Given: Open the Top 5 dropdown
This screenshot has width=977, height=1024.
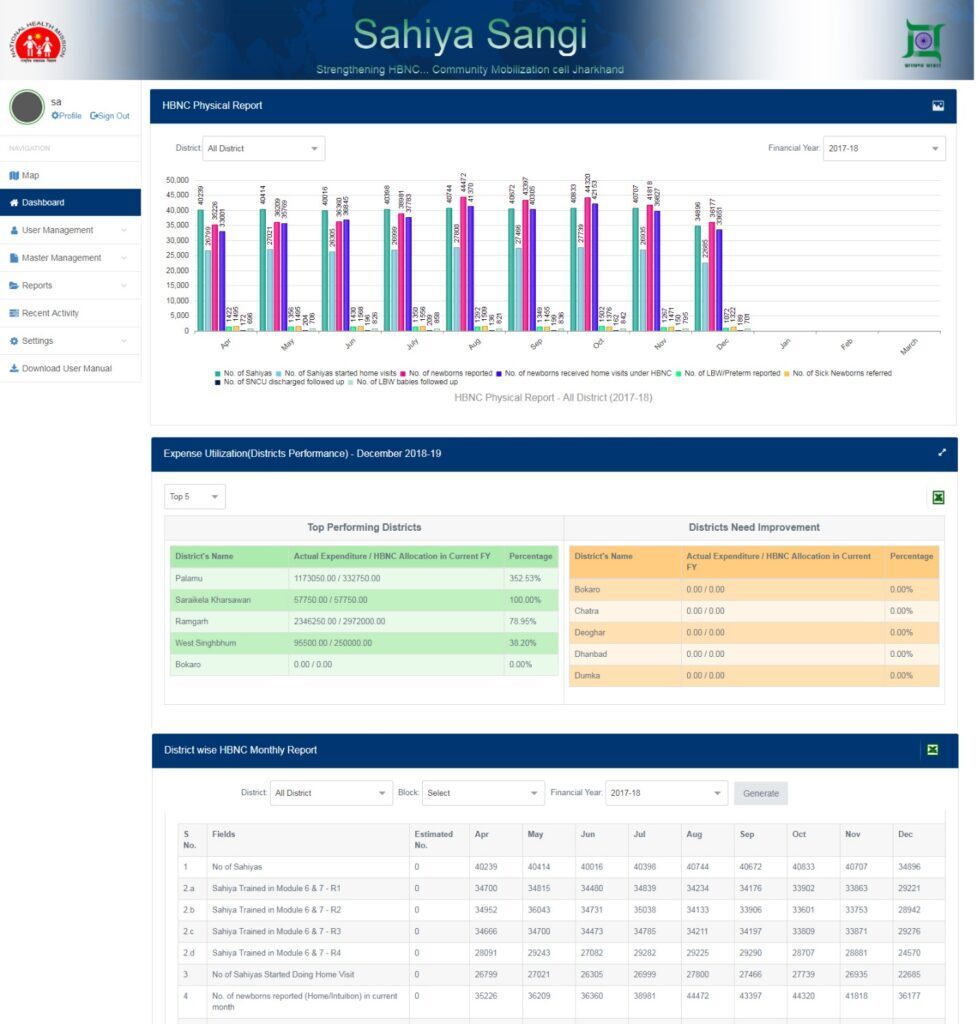Looking at the screenshot, I should 195,497.
